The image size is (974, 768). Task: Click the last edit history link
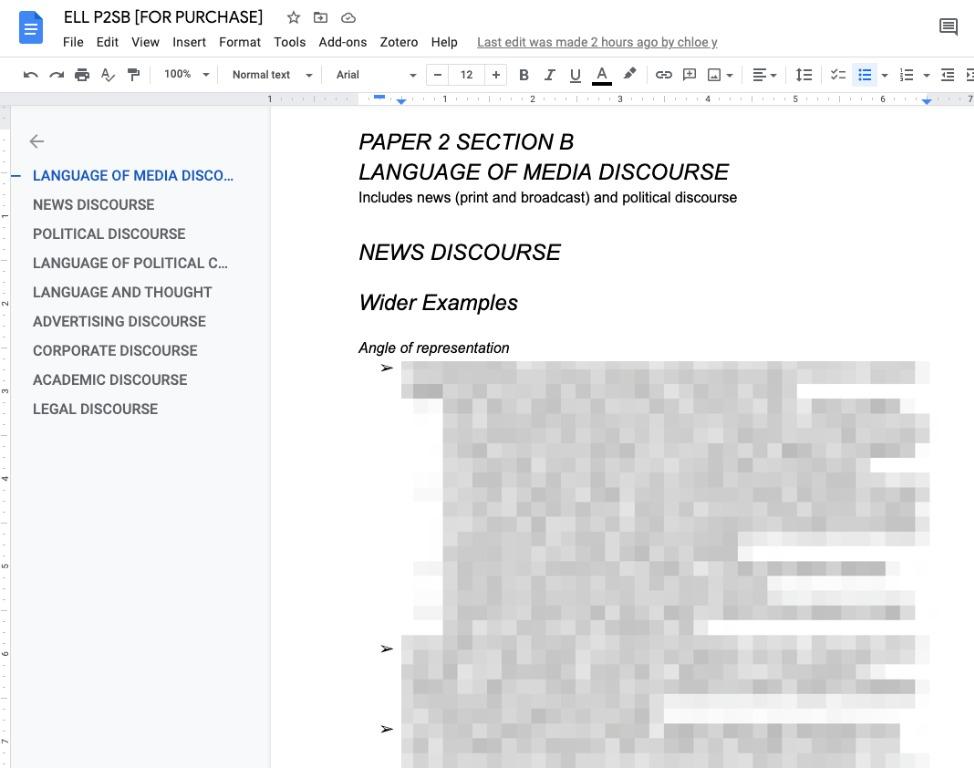(597, 42)
